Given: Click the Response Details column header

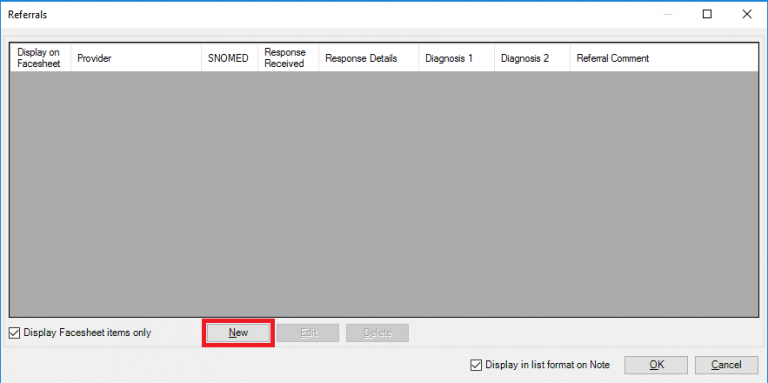Looking at the screenshot, I should (x=368, y=58).
